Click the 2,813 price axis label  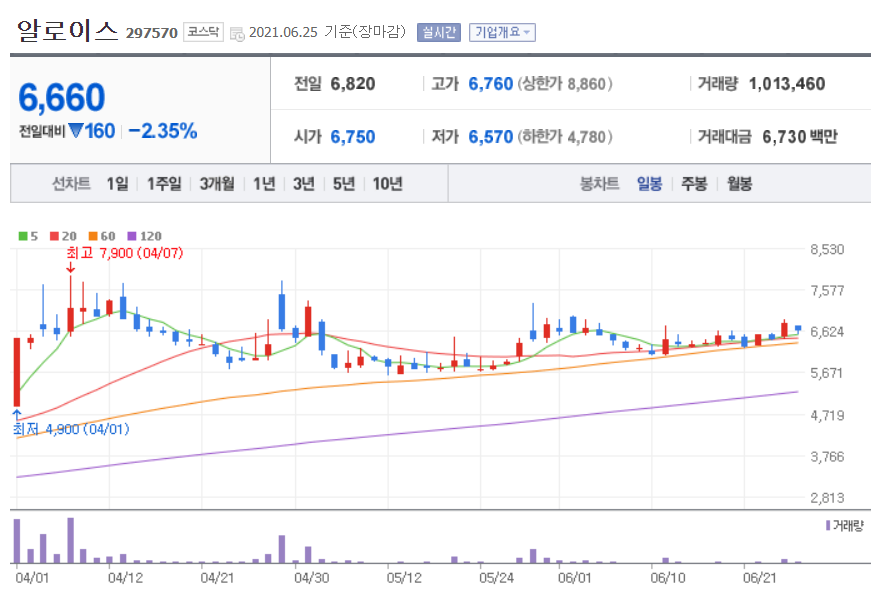(827, 498)
